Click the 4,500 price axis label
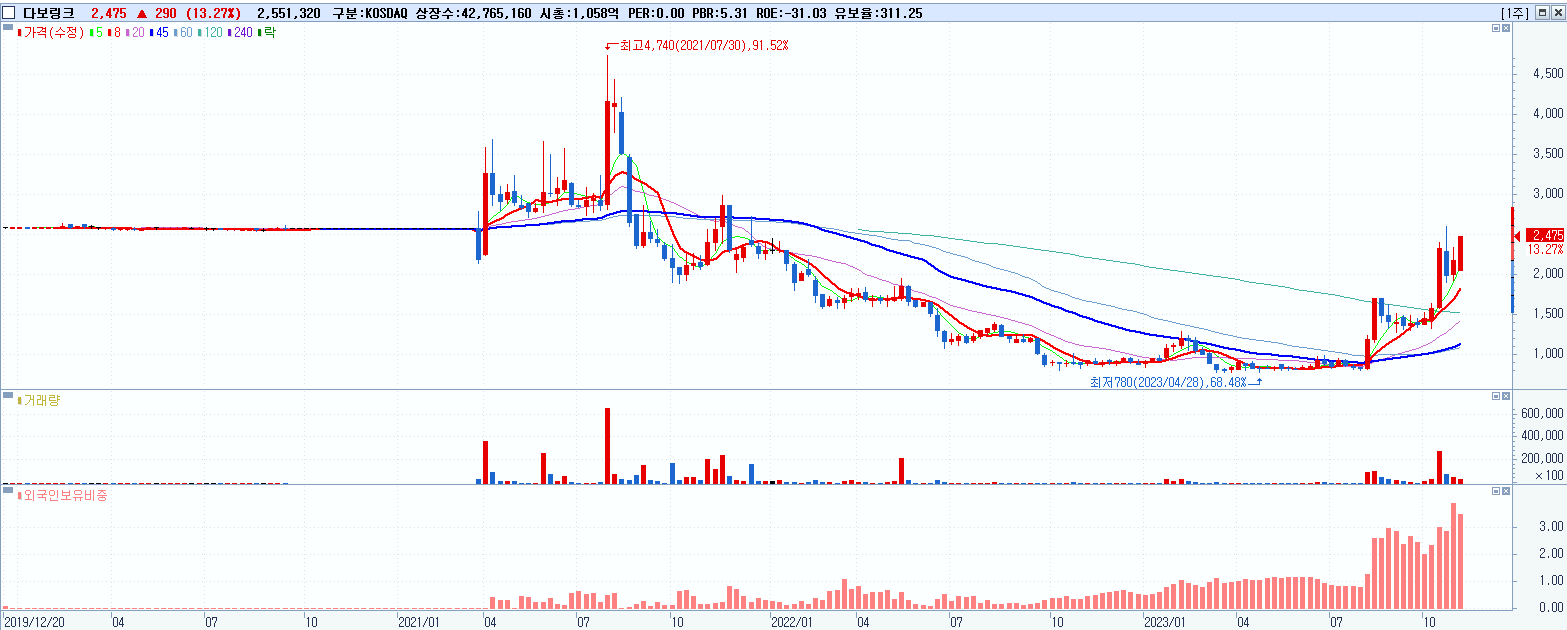This screenshot has width=1567, height=630. 1547,74
